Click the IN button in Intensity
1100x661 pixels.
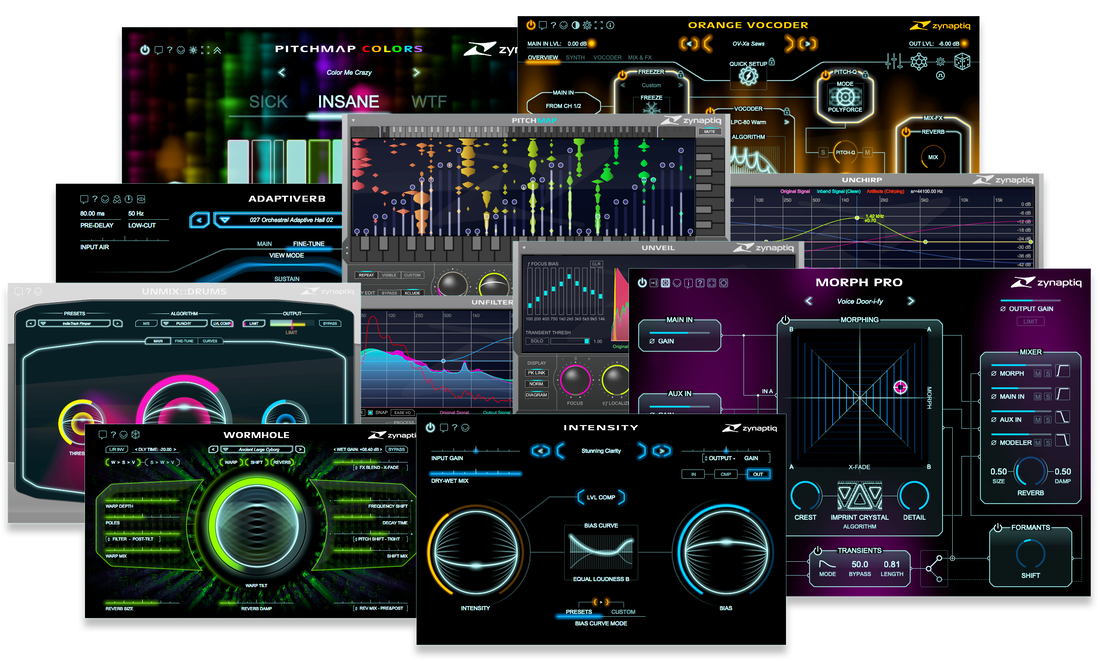[x=694, y=474]
